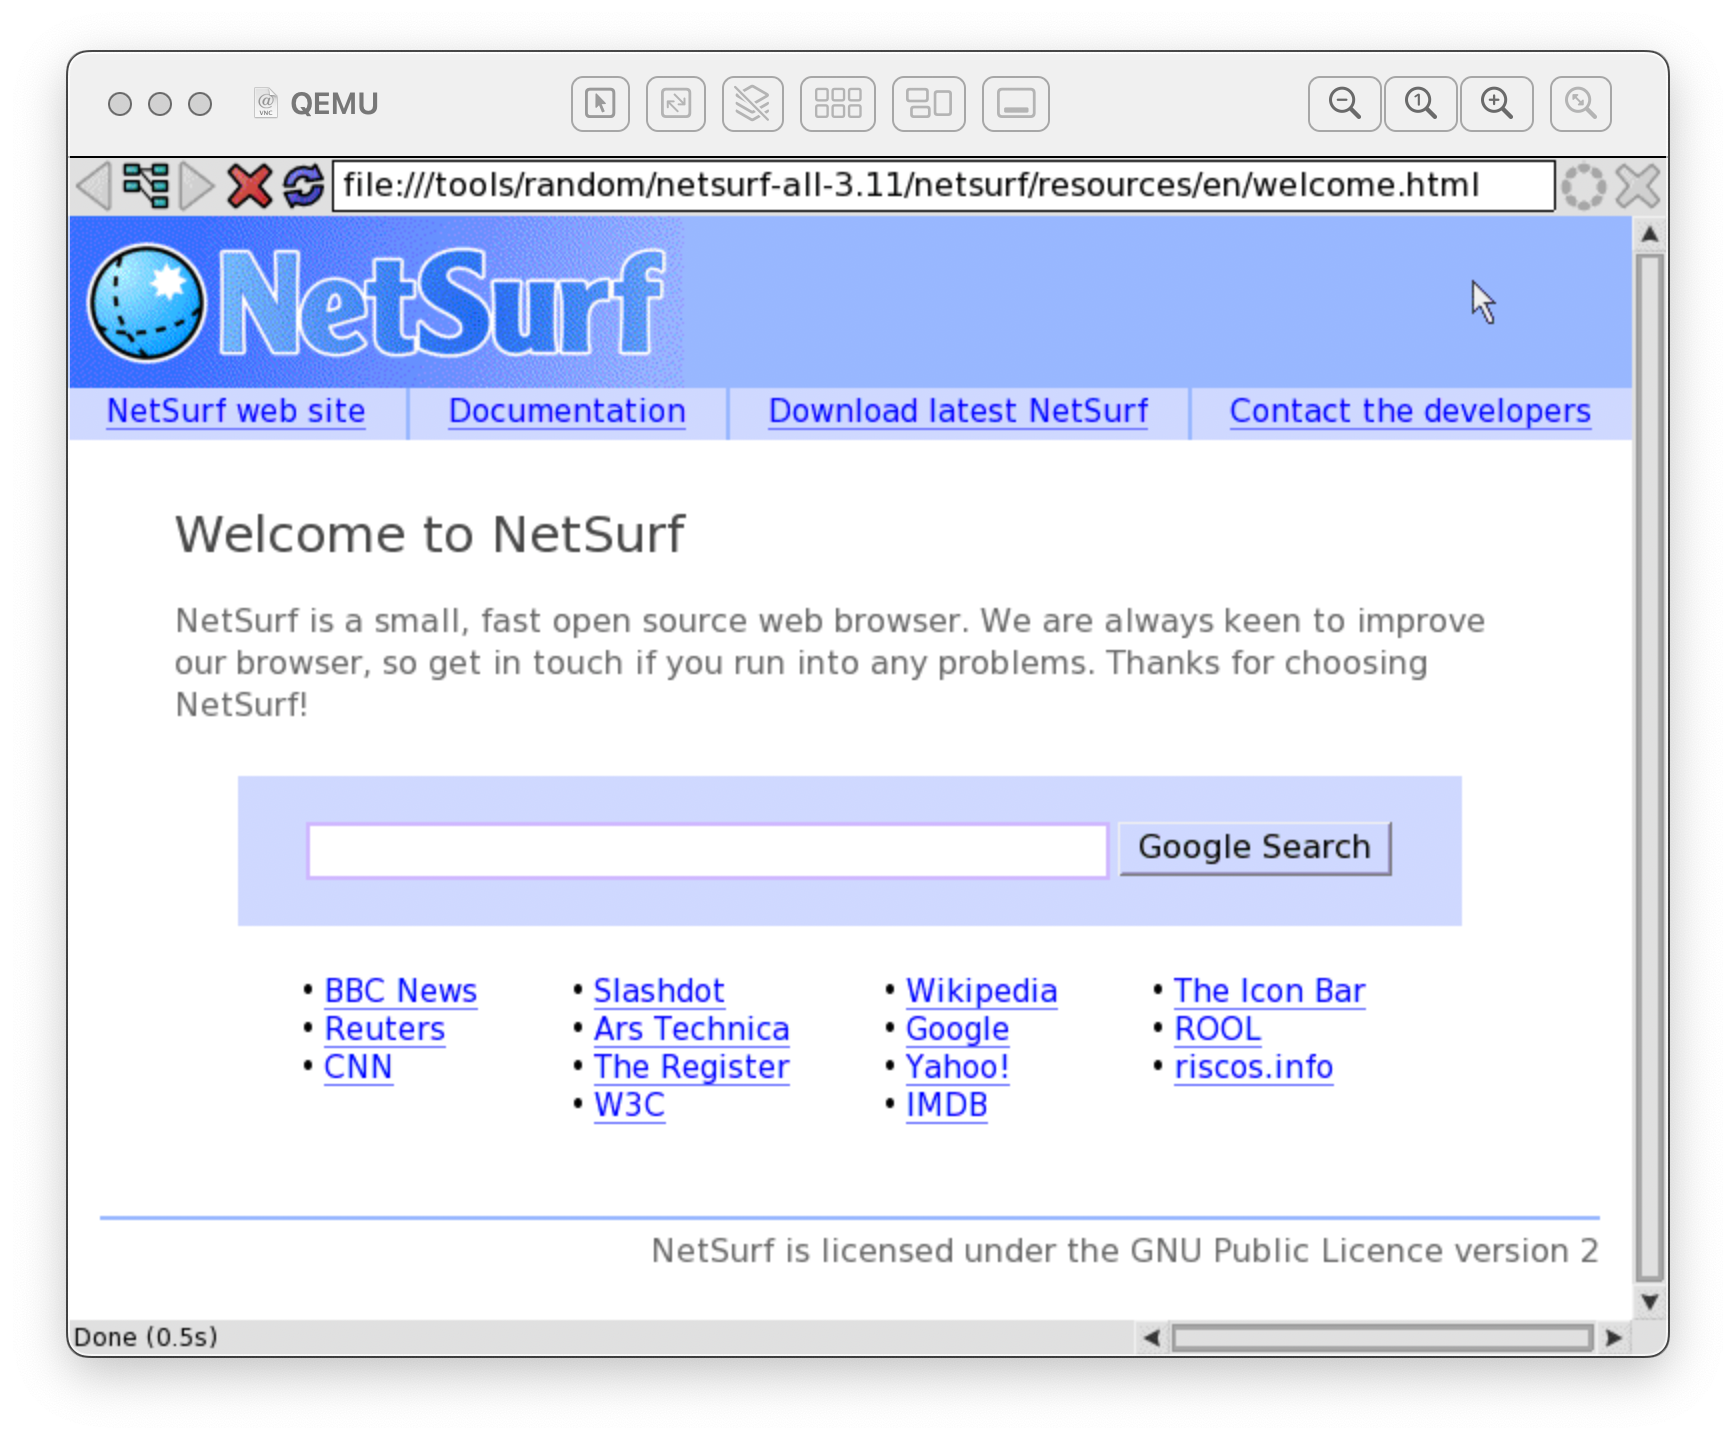Open the local history tree icon
1736x1440 pixels.
click(x=146, y=186)
